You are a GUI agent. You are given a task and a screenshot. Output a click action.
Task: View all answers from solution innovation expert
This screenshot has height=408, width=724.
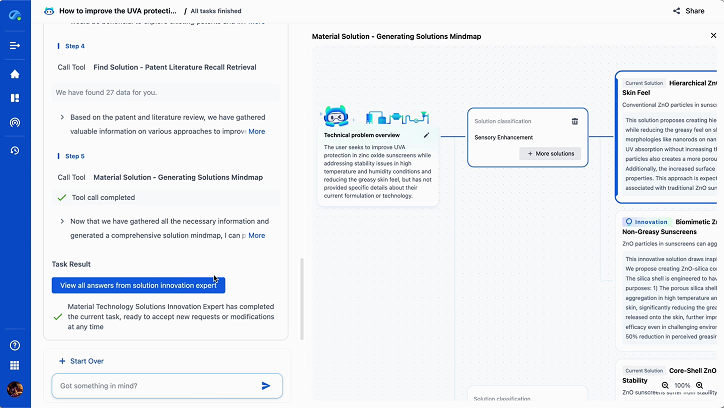click(x=139, y=285)
